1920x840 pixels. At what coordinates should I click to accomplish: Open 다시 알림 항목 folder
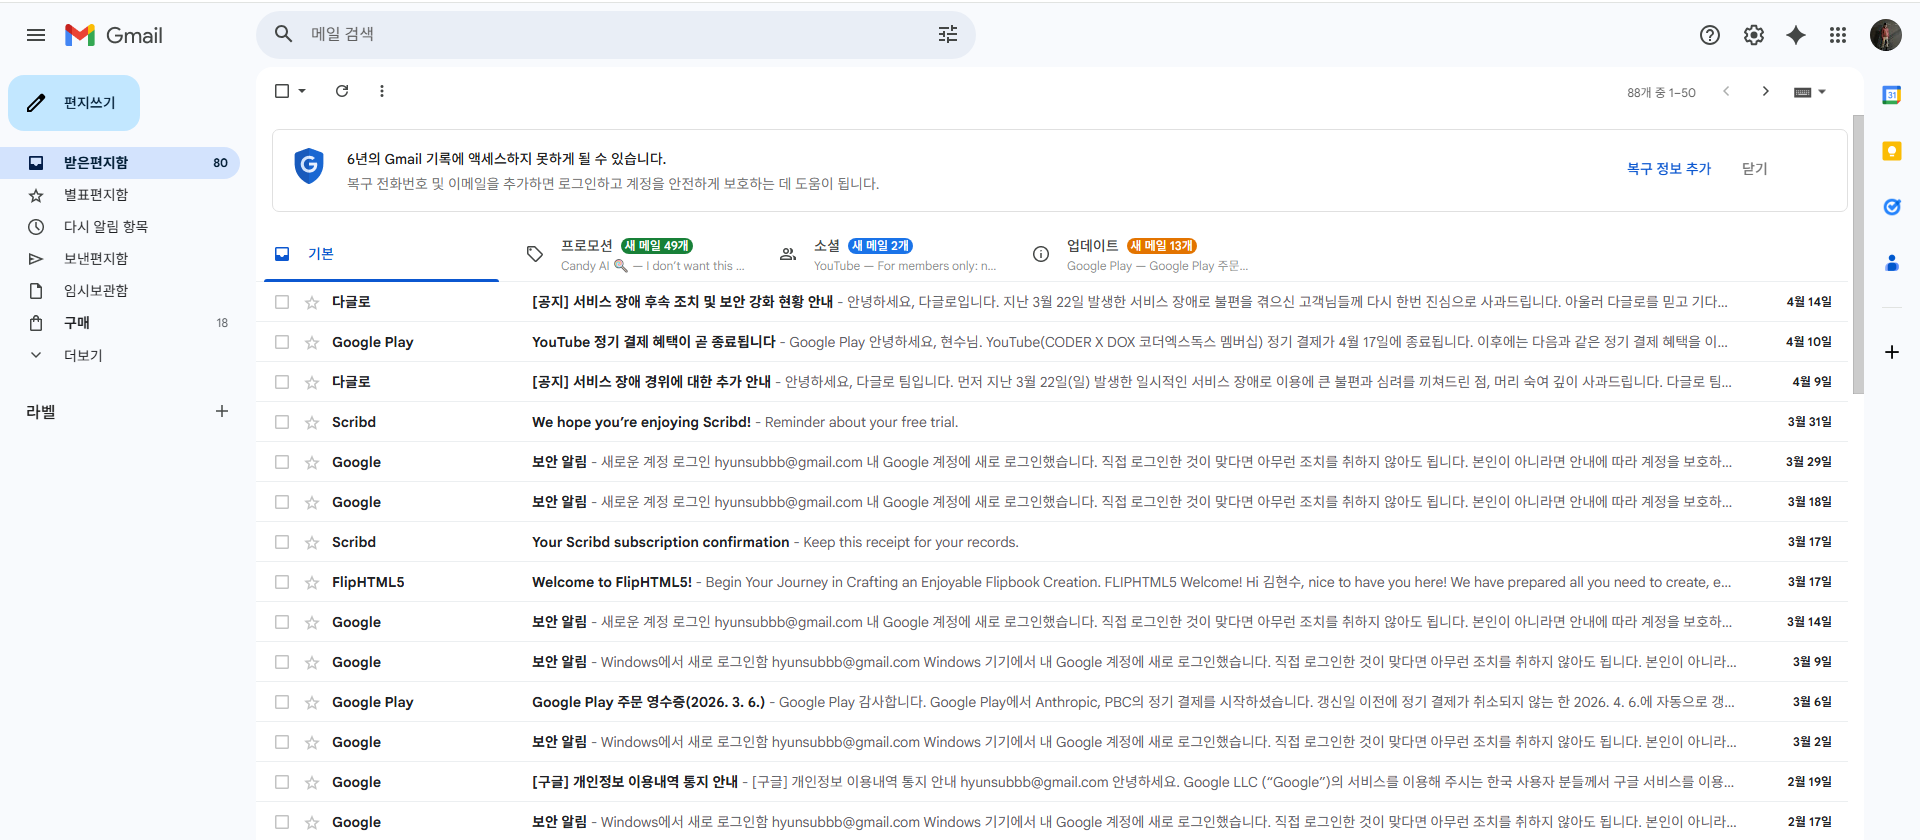click(120, 227)
